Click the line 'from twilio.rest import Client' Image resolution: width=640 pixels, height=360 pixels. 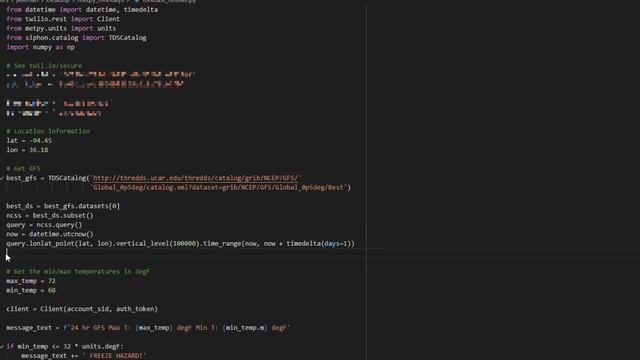(63, 19)
